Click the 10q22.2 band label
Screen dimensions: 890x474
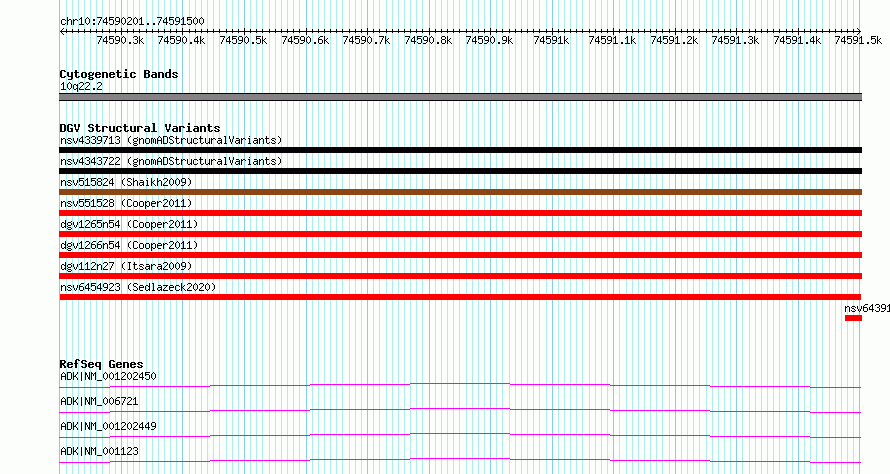(81, 86)
